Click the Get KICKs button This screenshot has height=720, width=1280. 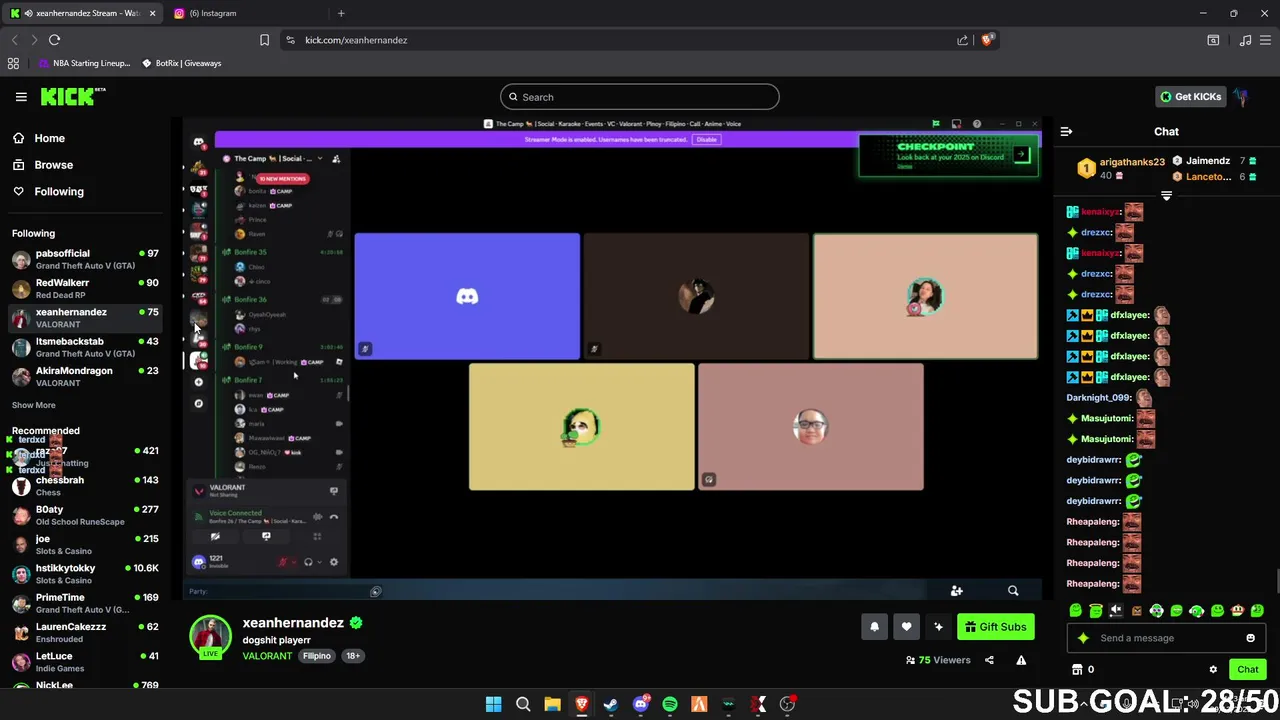(1190, 97)
